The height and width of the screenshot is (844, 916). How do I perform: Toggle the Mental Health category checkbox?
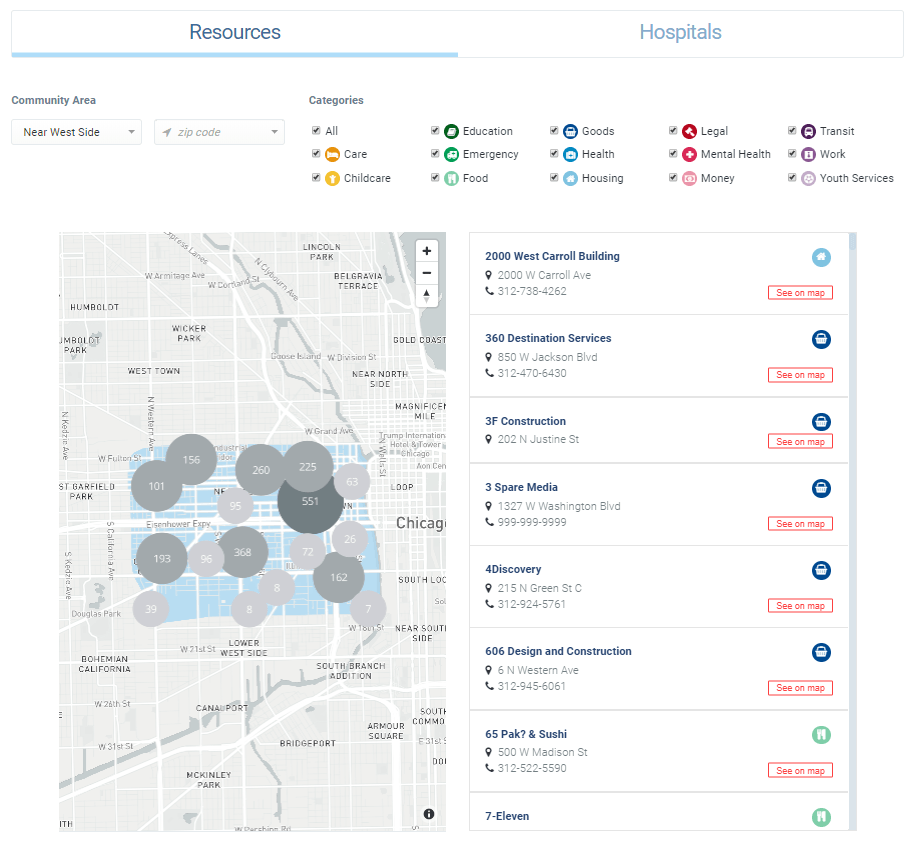(x=673, y=154)
